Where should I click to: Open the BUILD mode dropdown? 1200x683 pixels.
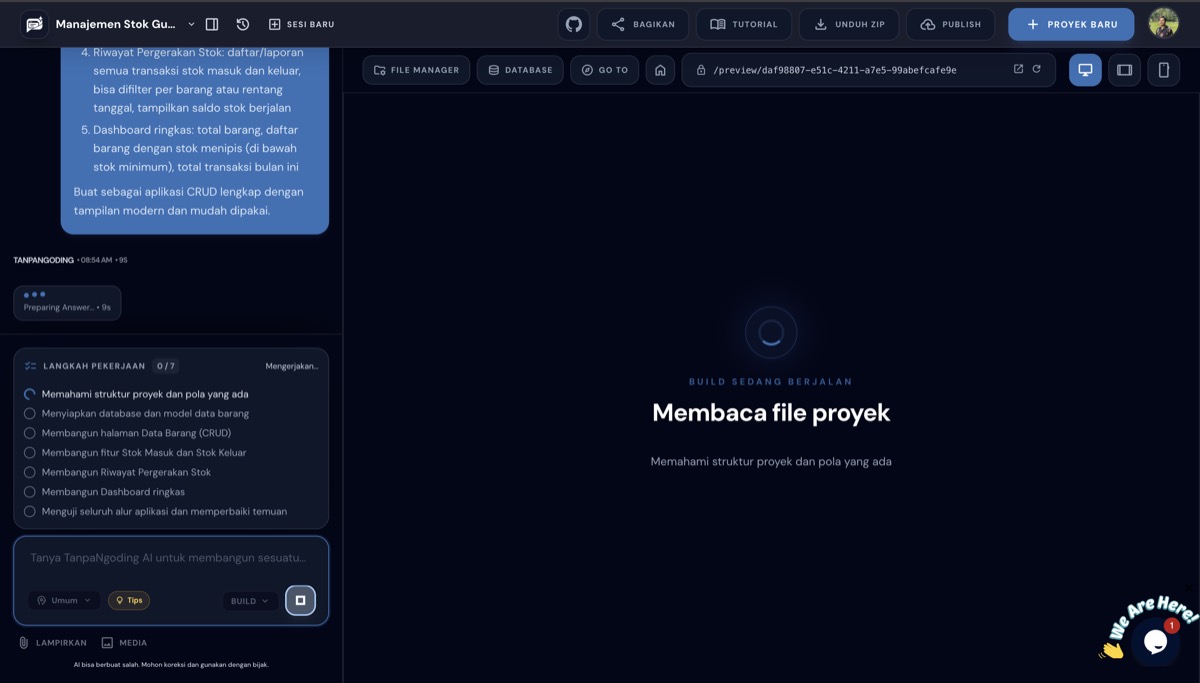(250, 601)
